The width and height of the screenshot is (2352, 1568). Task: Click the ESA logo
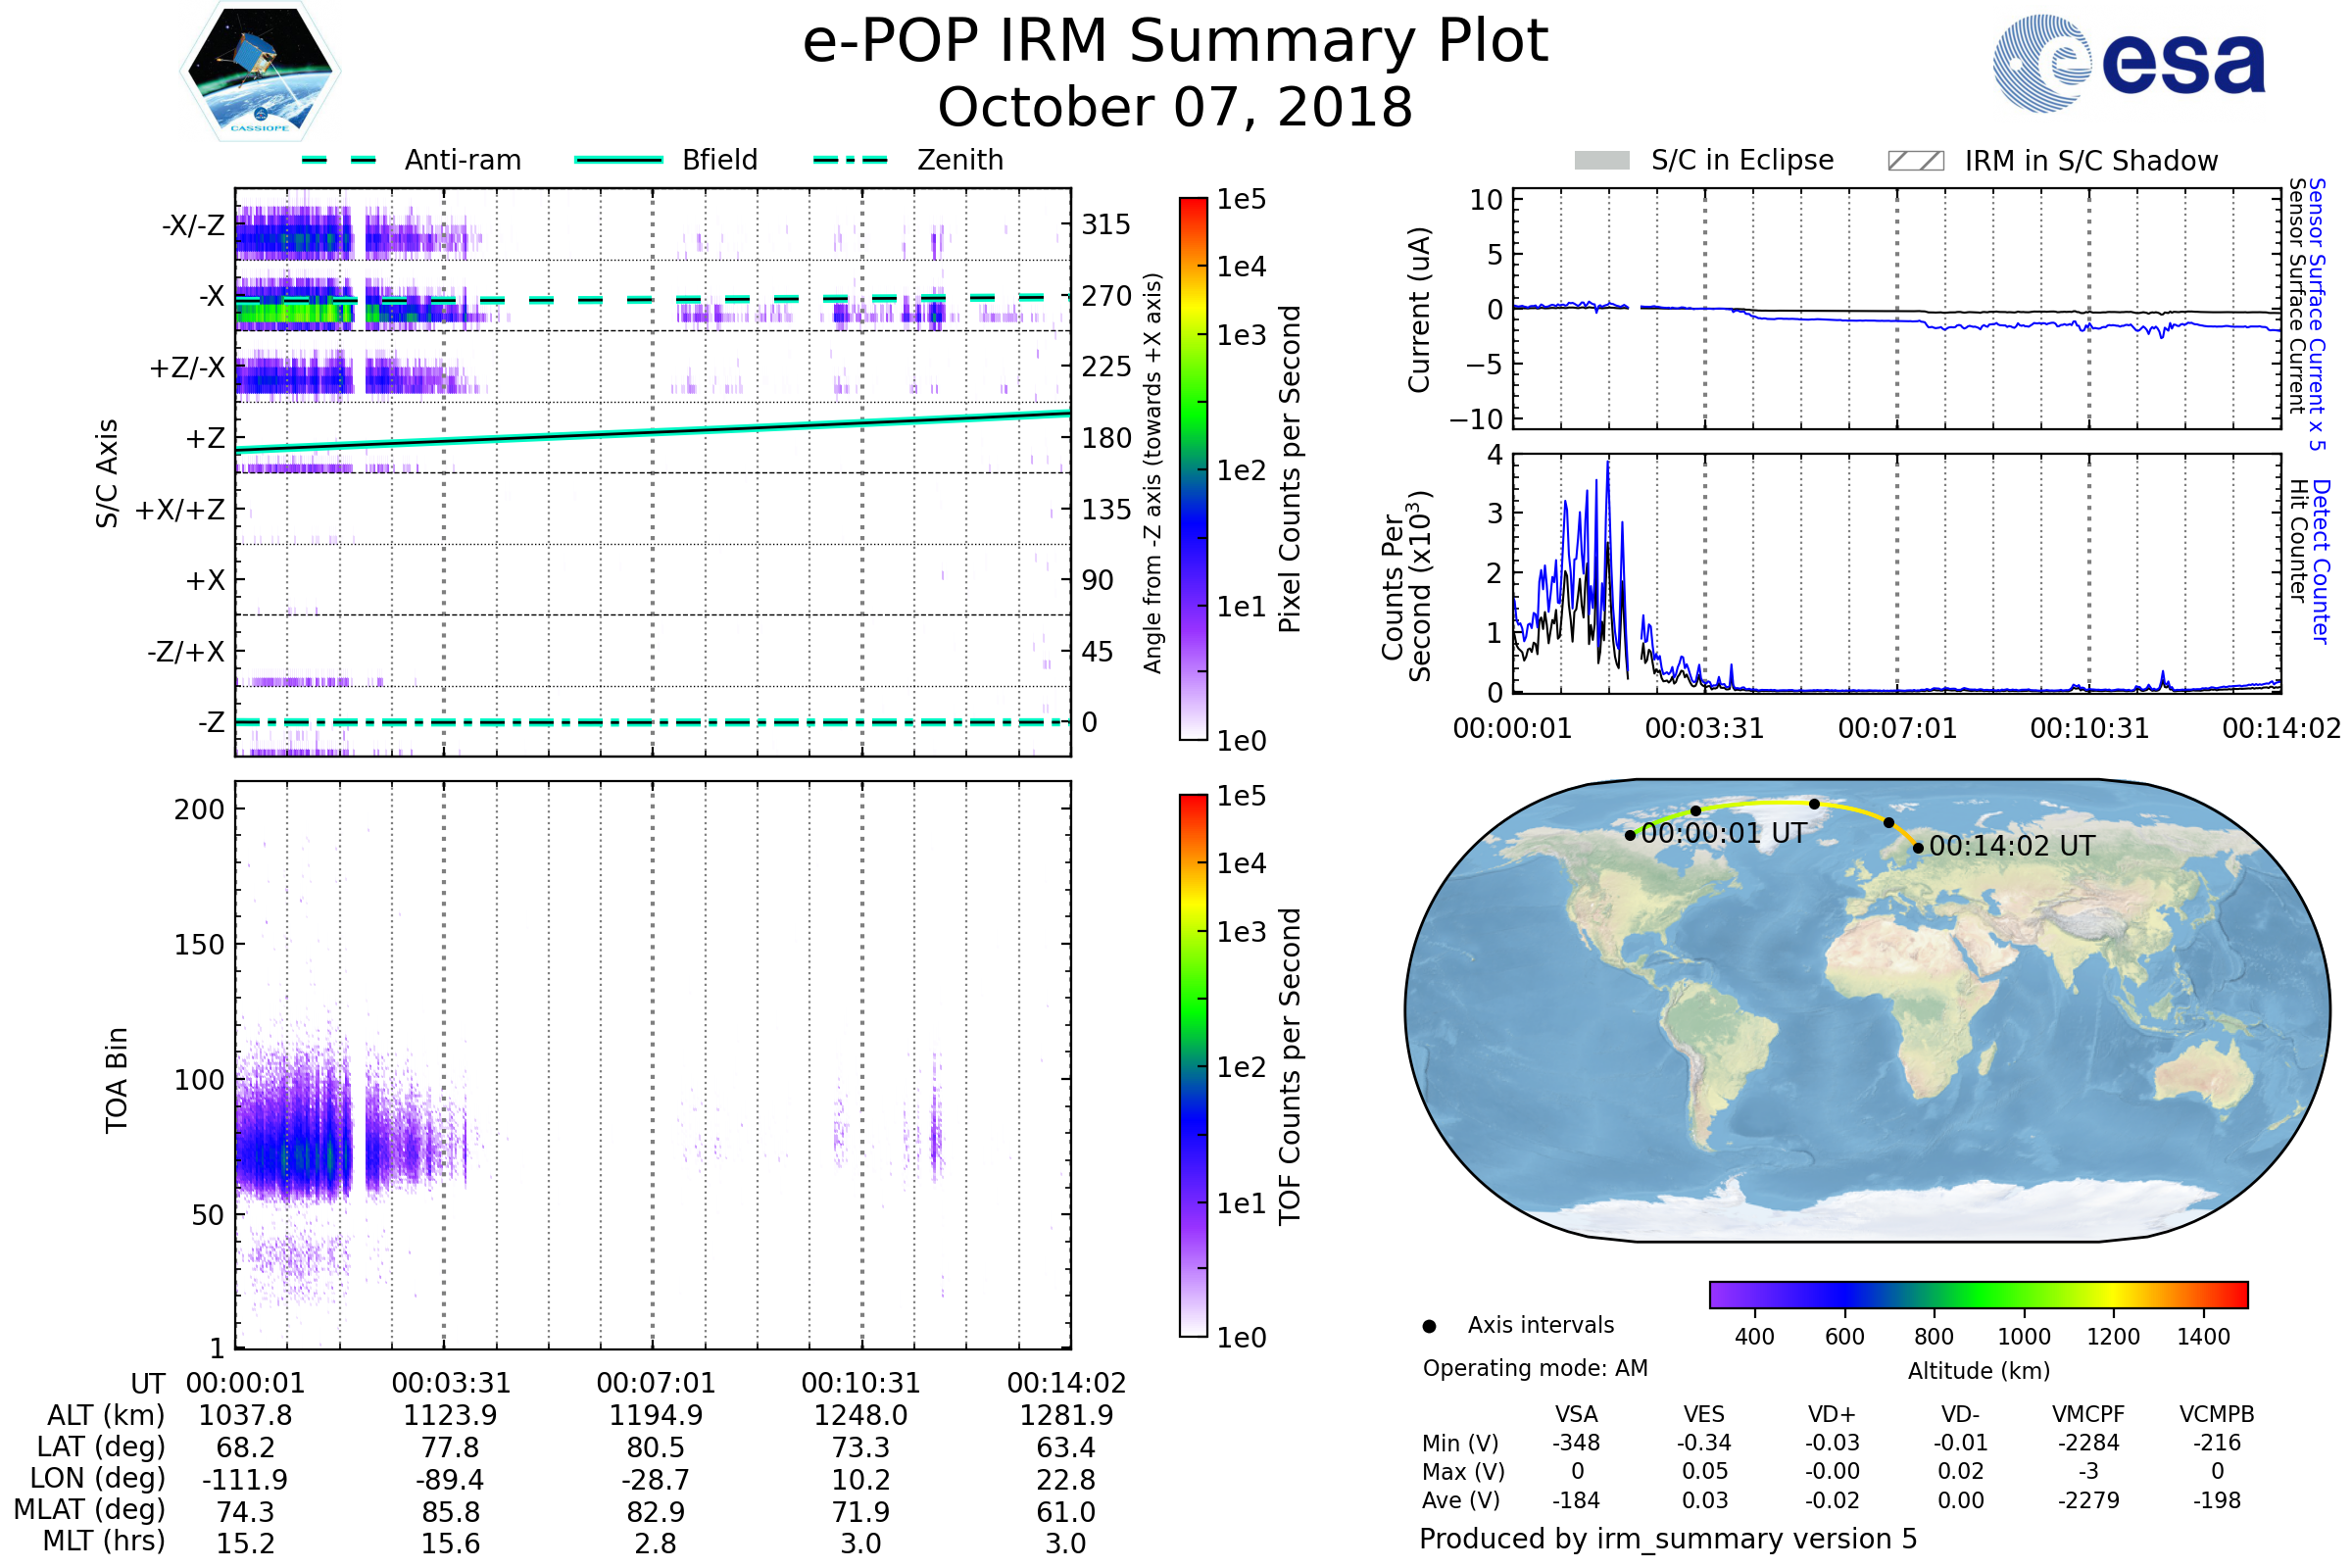click(2130, 63)
